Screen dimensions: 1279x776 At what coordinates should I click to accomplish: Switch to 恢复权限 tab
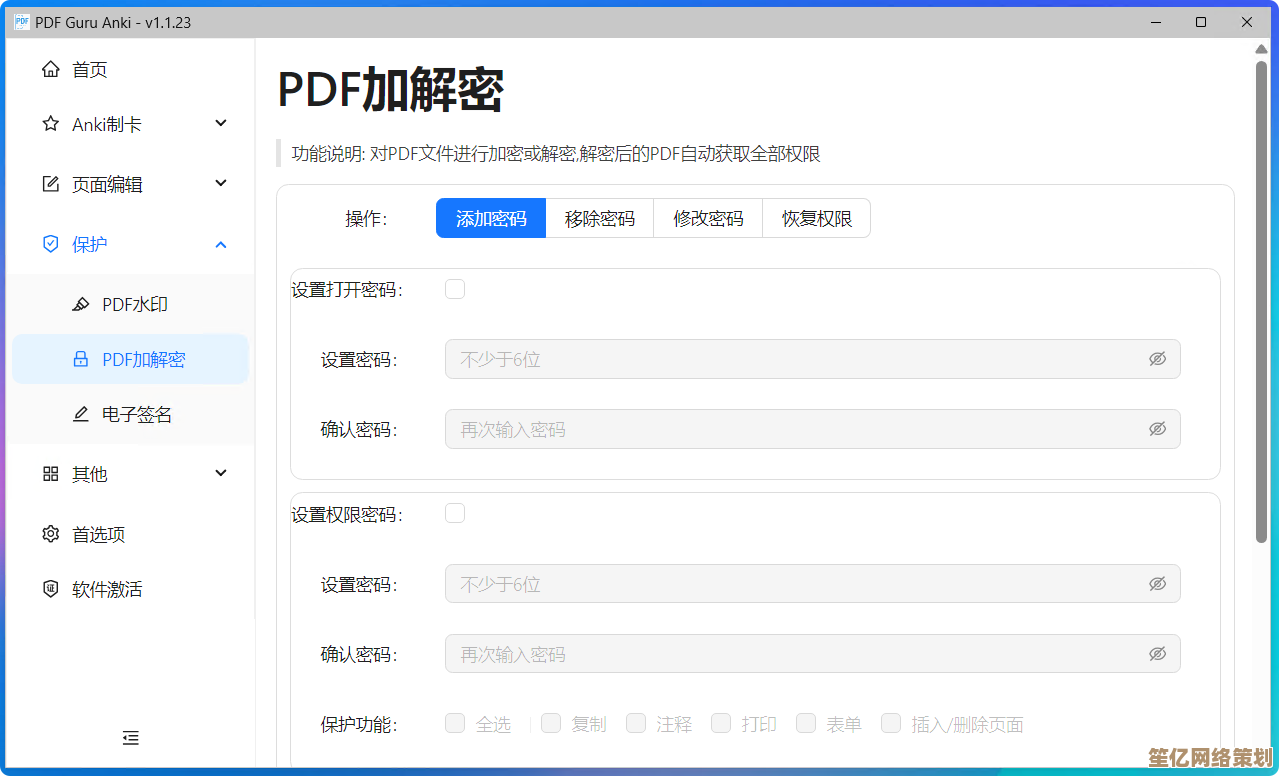click(x=816, y=218)
